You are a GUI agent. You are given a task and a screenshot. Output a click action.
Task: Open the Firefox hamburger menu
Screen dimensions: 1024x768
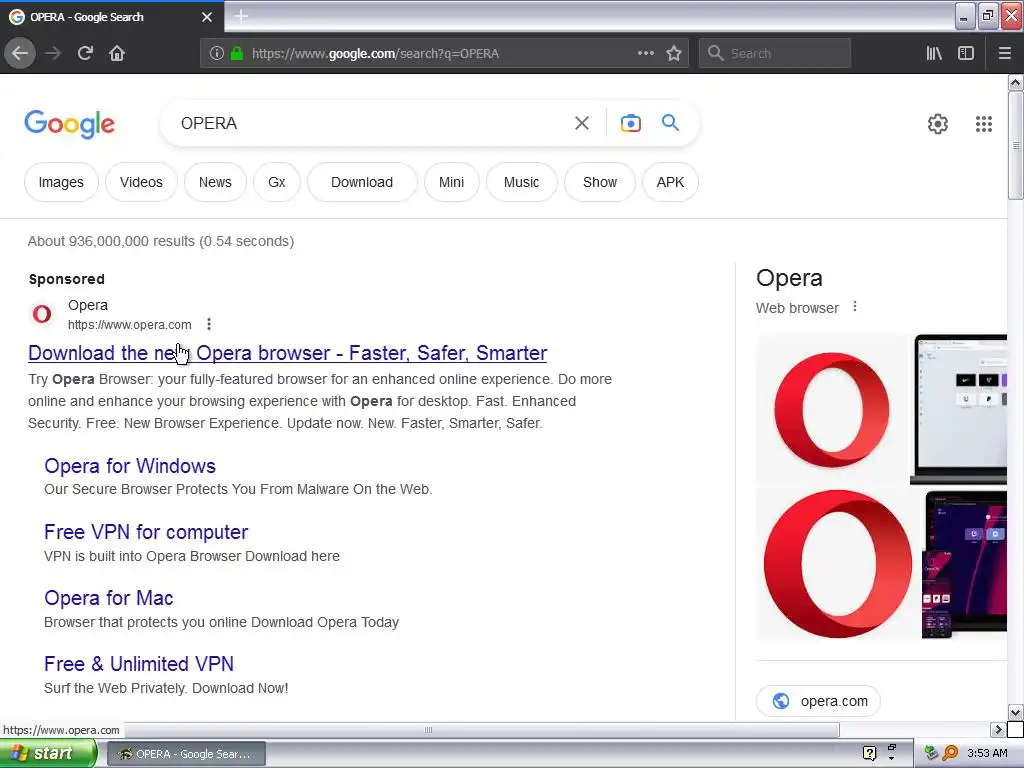1005,54
